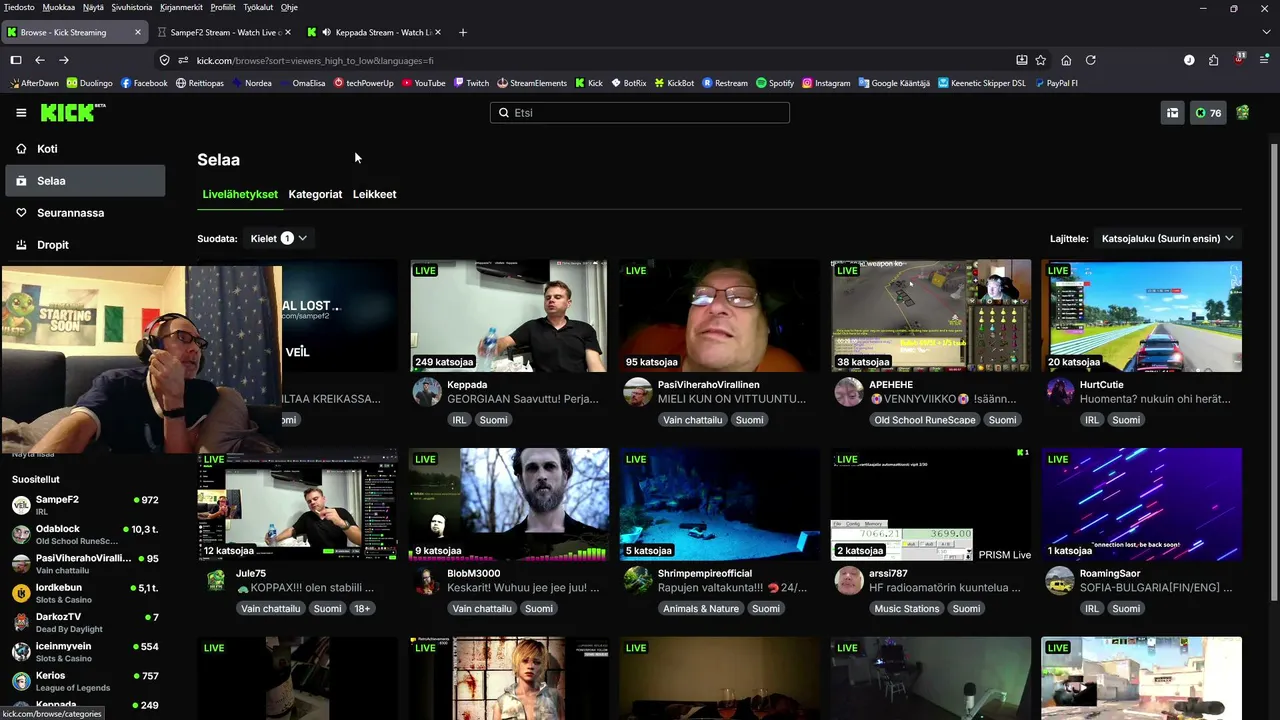
Task: Open the Kirjanmerkit menu
Action: (x=179, y=7)
